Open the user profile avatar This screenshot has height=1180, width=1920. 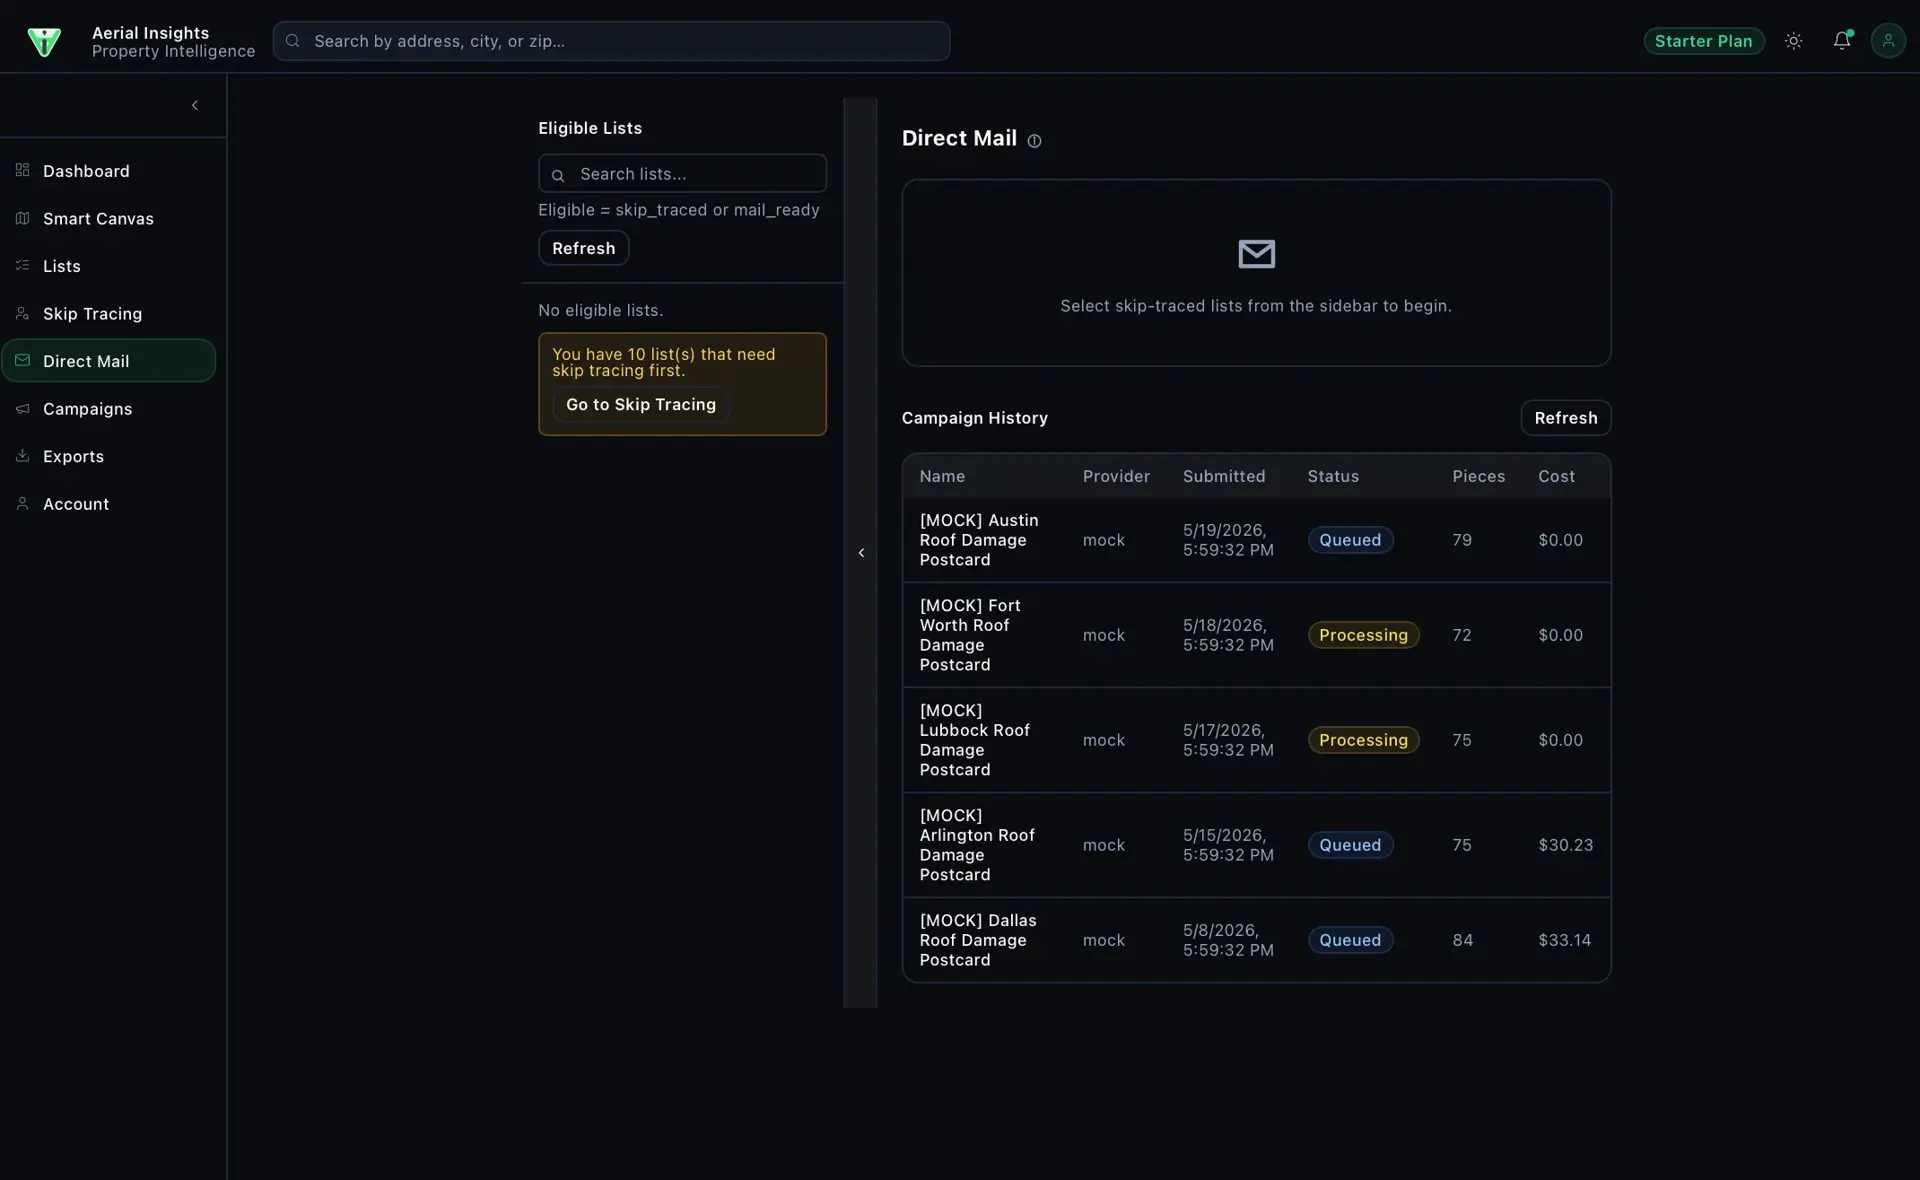coord(1888,41)
